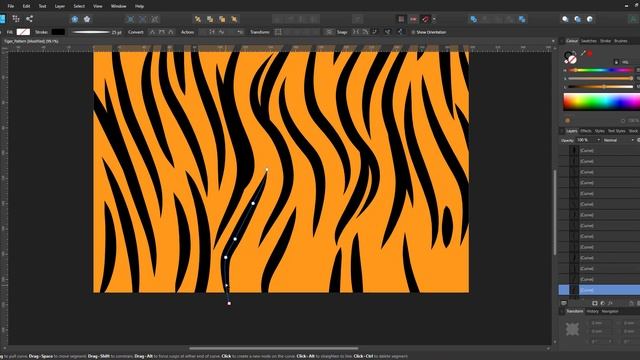Click the Transform anchor point selector
The height and width of the screenshot is (360, 640).
pyautogui.click(x=572, y=329)
